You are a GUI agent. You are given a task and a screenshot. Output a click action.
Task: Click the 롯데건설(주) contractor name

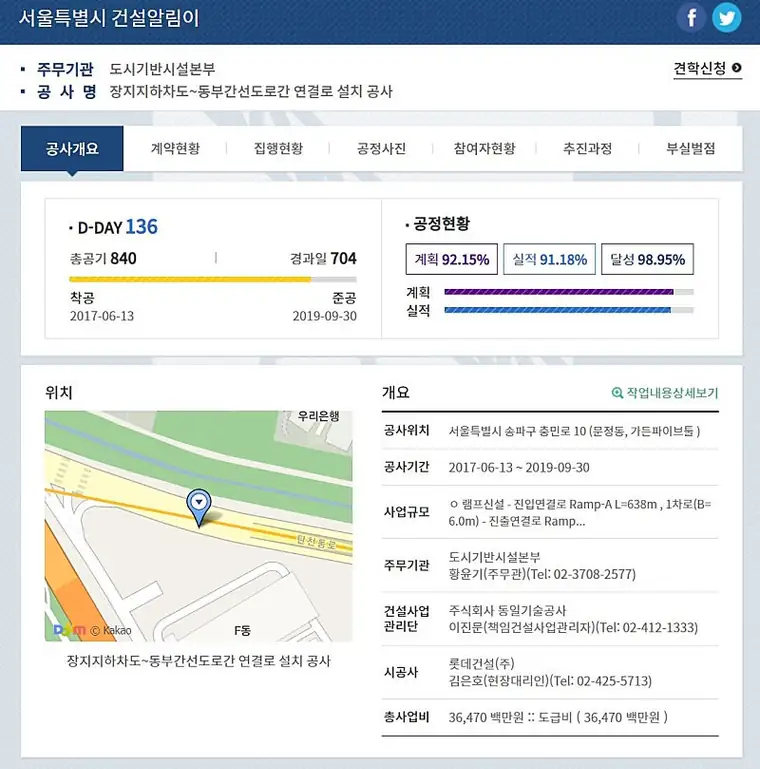tap(481, 664)
